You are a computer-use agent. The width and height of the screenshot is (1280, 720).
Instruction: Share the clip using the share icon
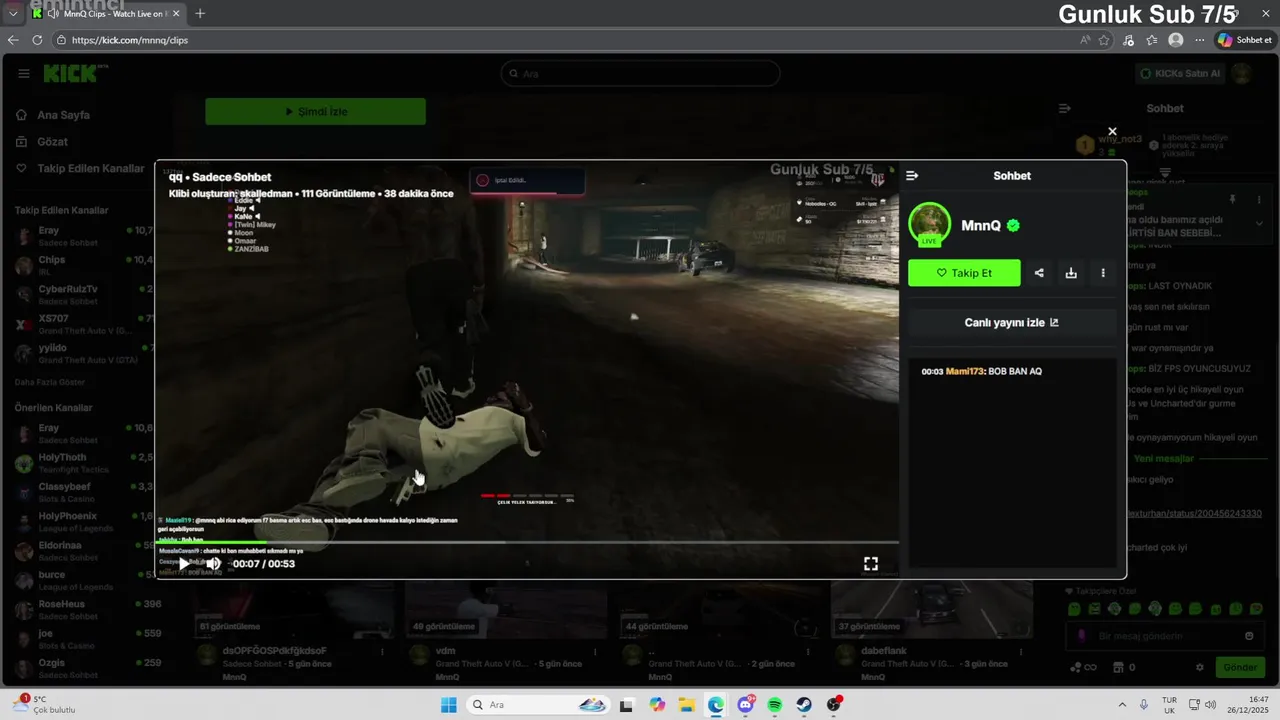[x=1039, y=273]
